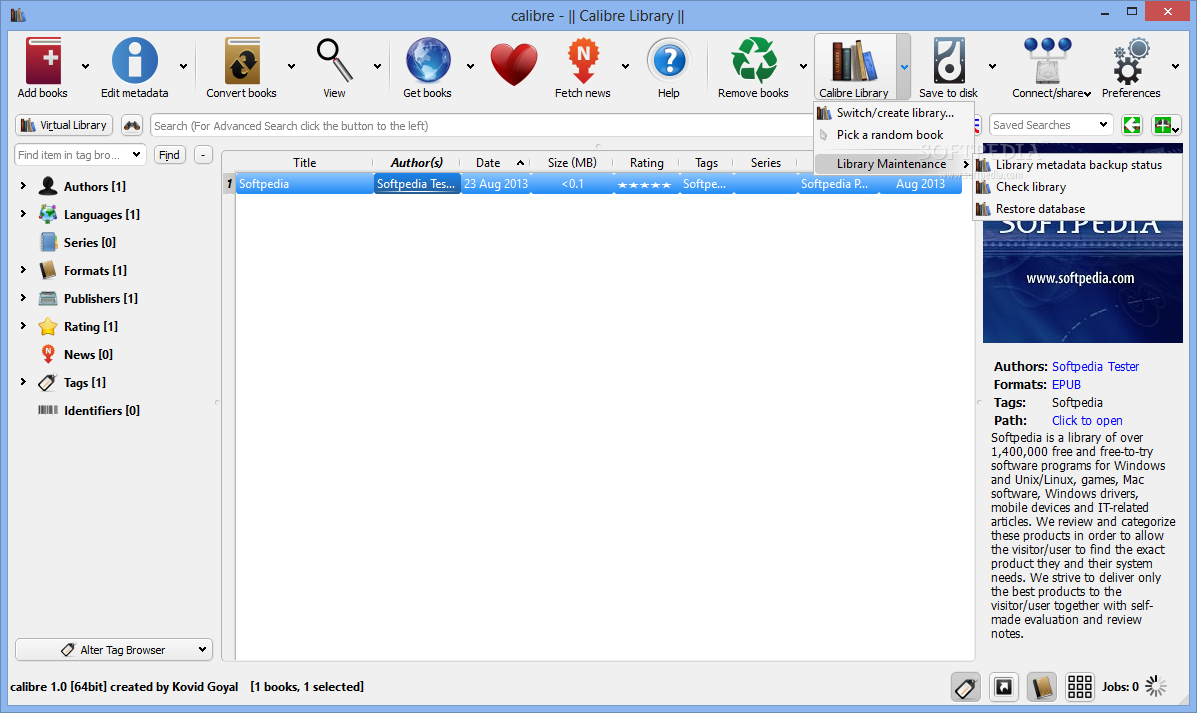Toggle cover grid icon in status bar
1197x713 pixels.
coord(1079,687)
